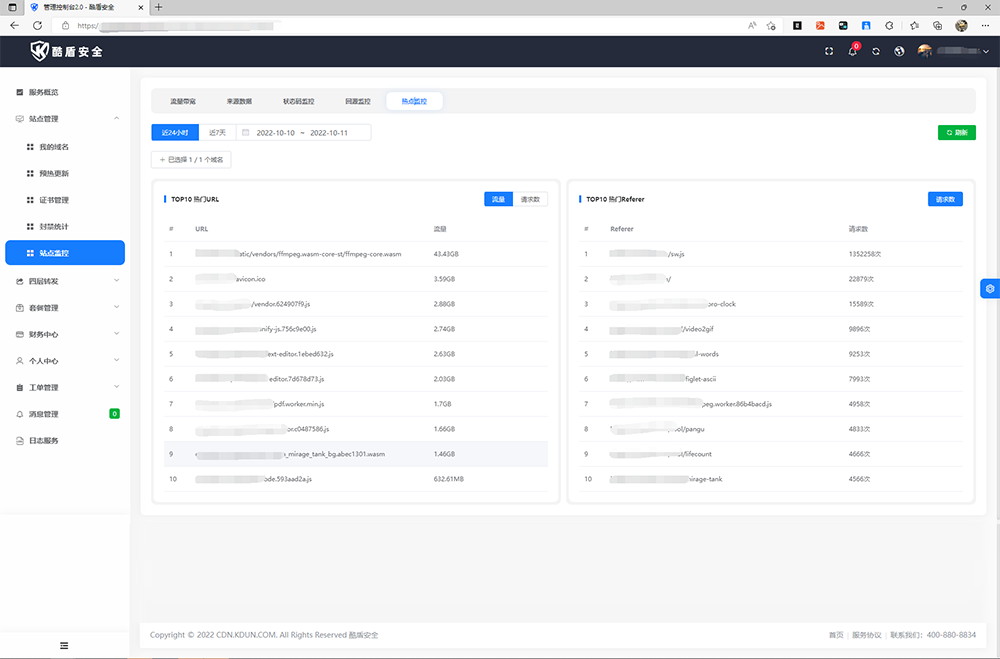Toggle fullscreen icon in the header
The width and height of the screenshot is (1000, 659).
point(829,52)
